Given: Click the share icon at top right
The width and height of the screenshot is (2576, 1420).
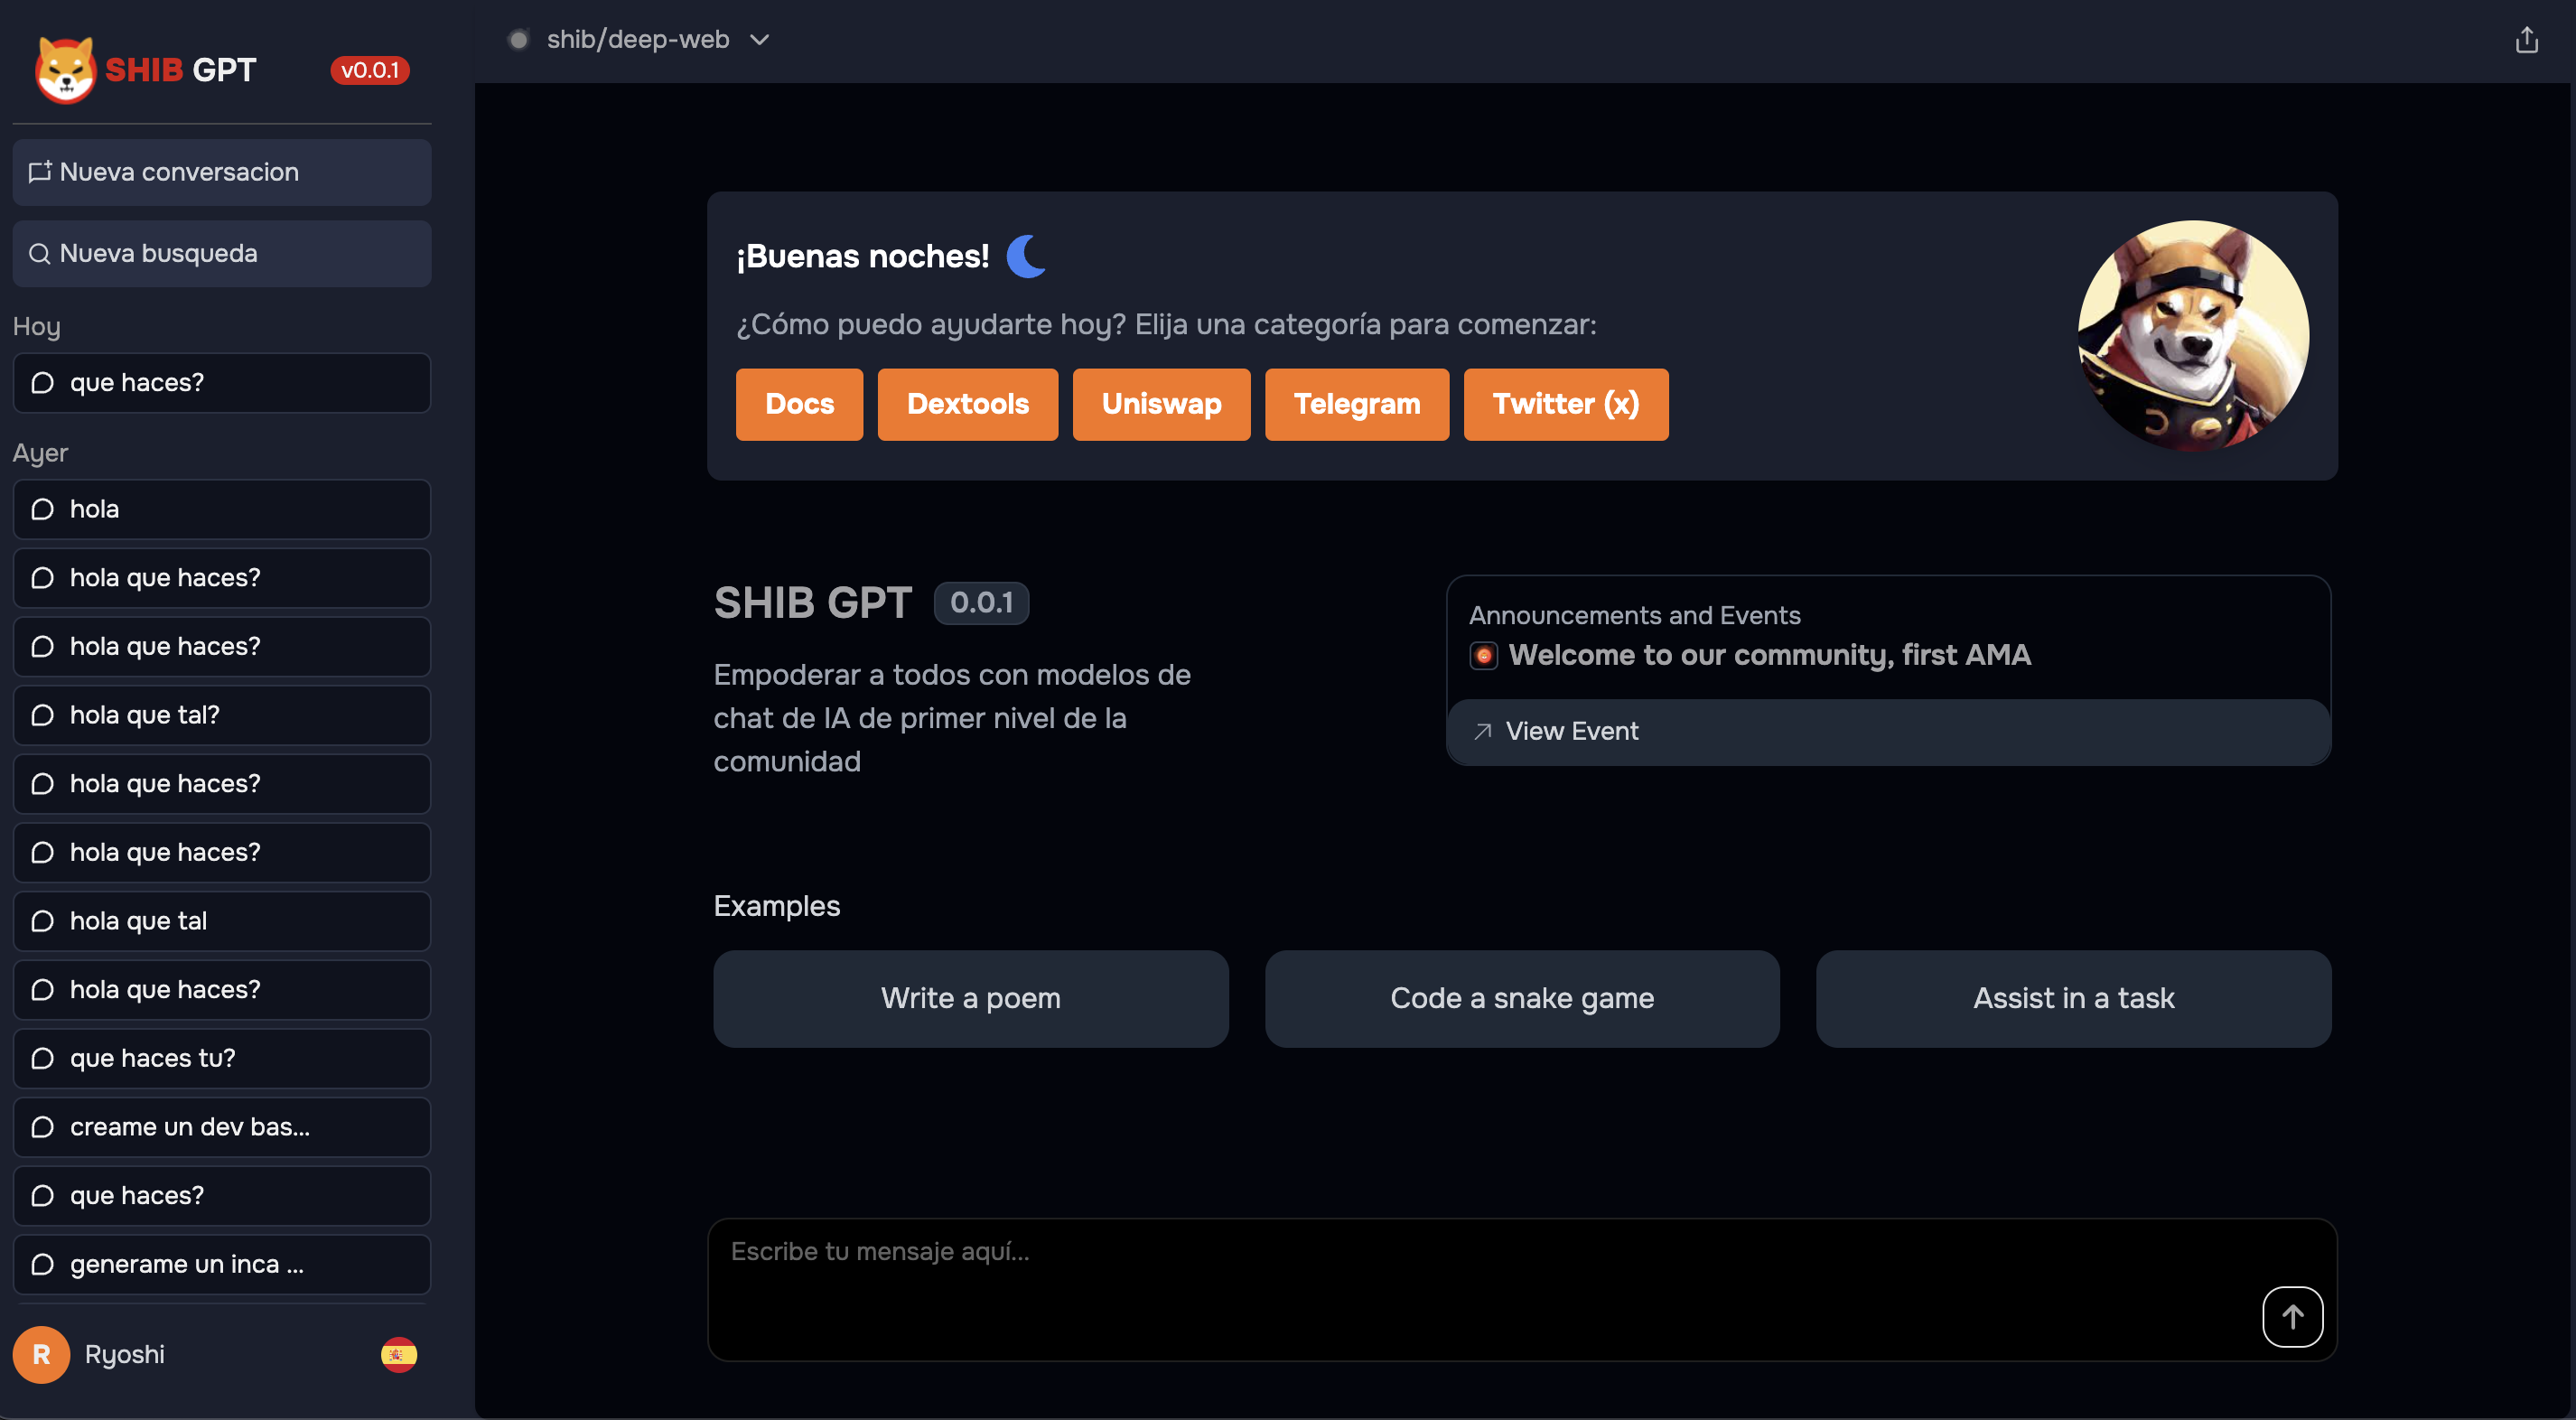Looking at the screenshot, I should click(2526, 40).
